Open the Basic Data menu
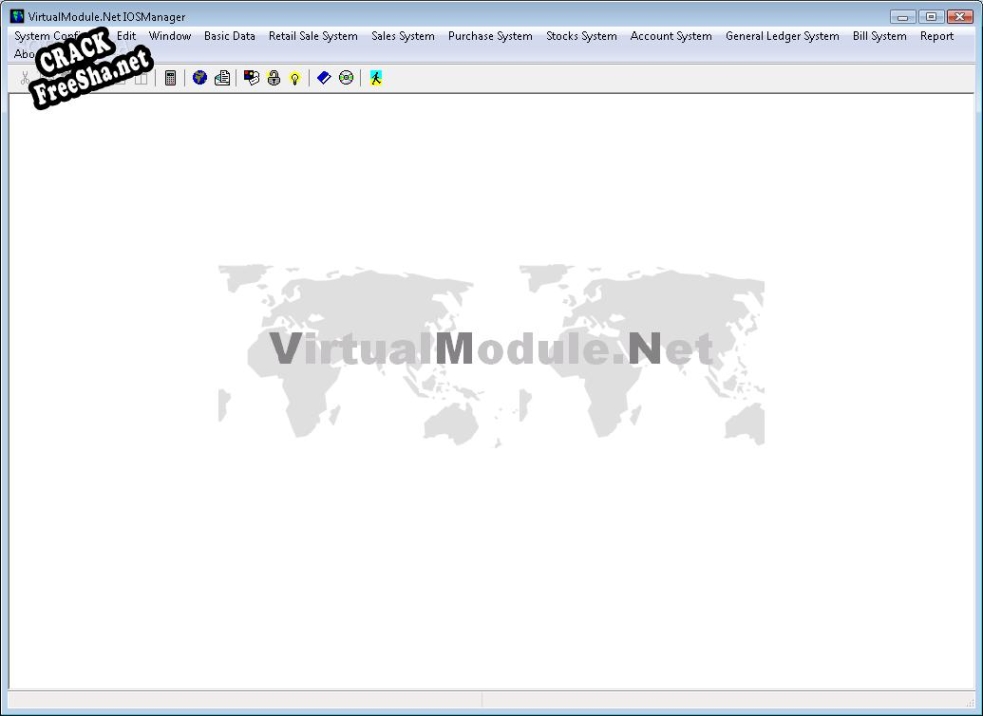This screenshot has height=716, width=983. tap(229, 36)
